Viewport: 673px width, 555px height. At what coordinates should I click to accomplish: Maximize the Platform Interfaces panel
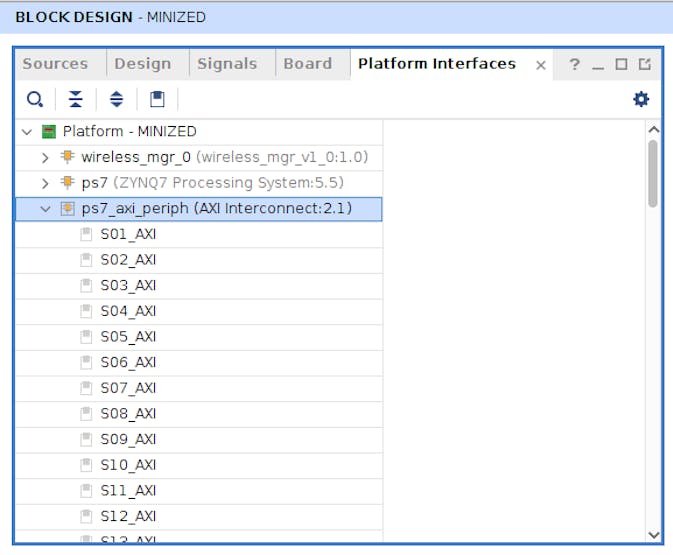click(x=621, y=64)
